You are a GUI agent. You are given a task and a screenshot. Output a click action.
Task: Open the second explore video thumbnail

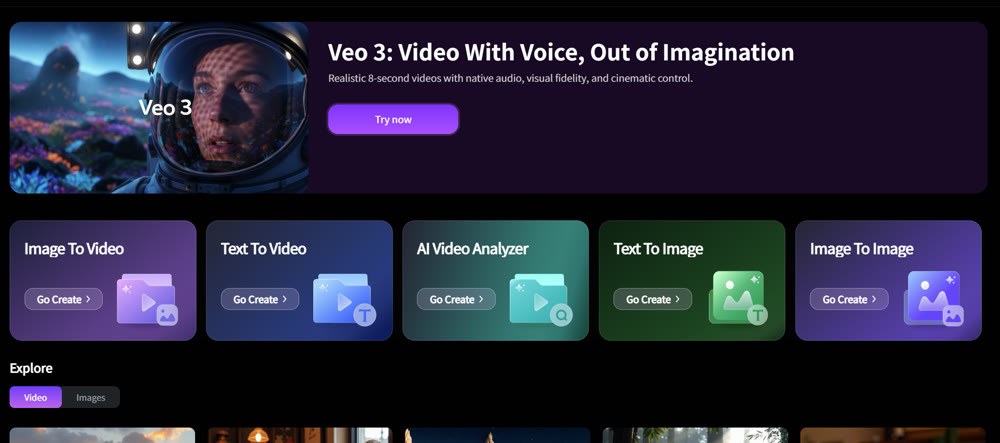pos(300,435)
